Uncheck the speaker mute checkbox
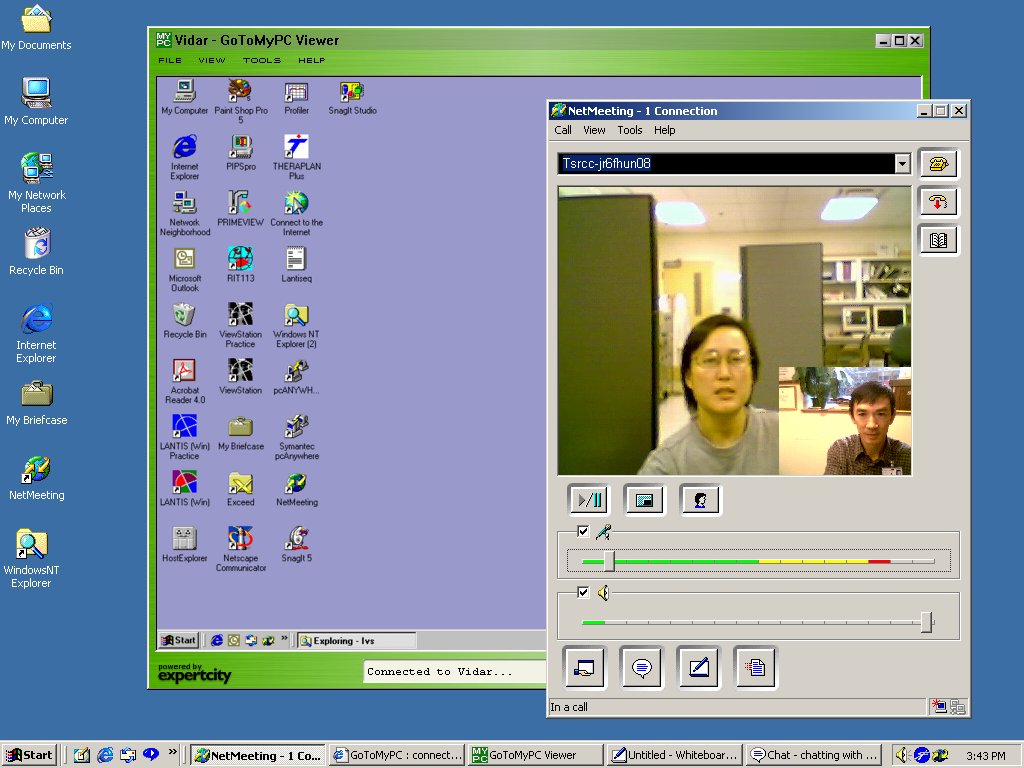Viewport: 1024px width, 768px height. 583,593
